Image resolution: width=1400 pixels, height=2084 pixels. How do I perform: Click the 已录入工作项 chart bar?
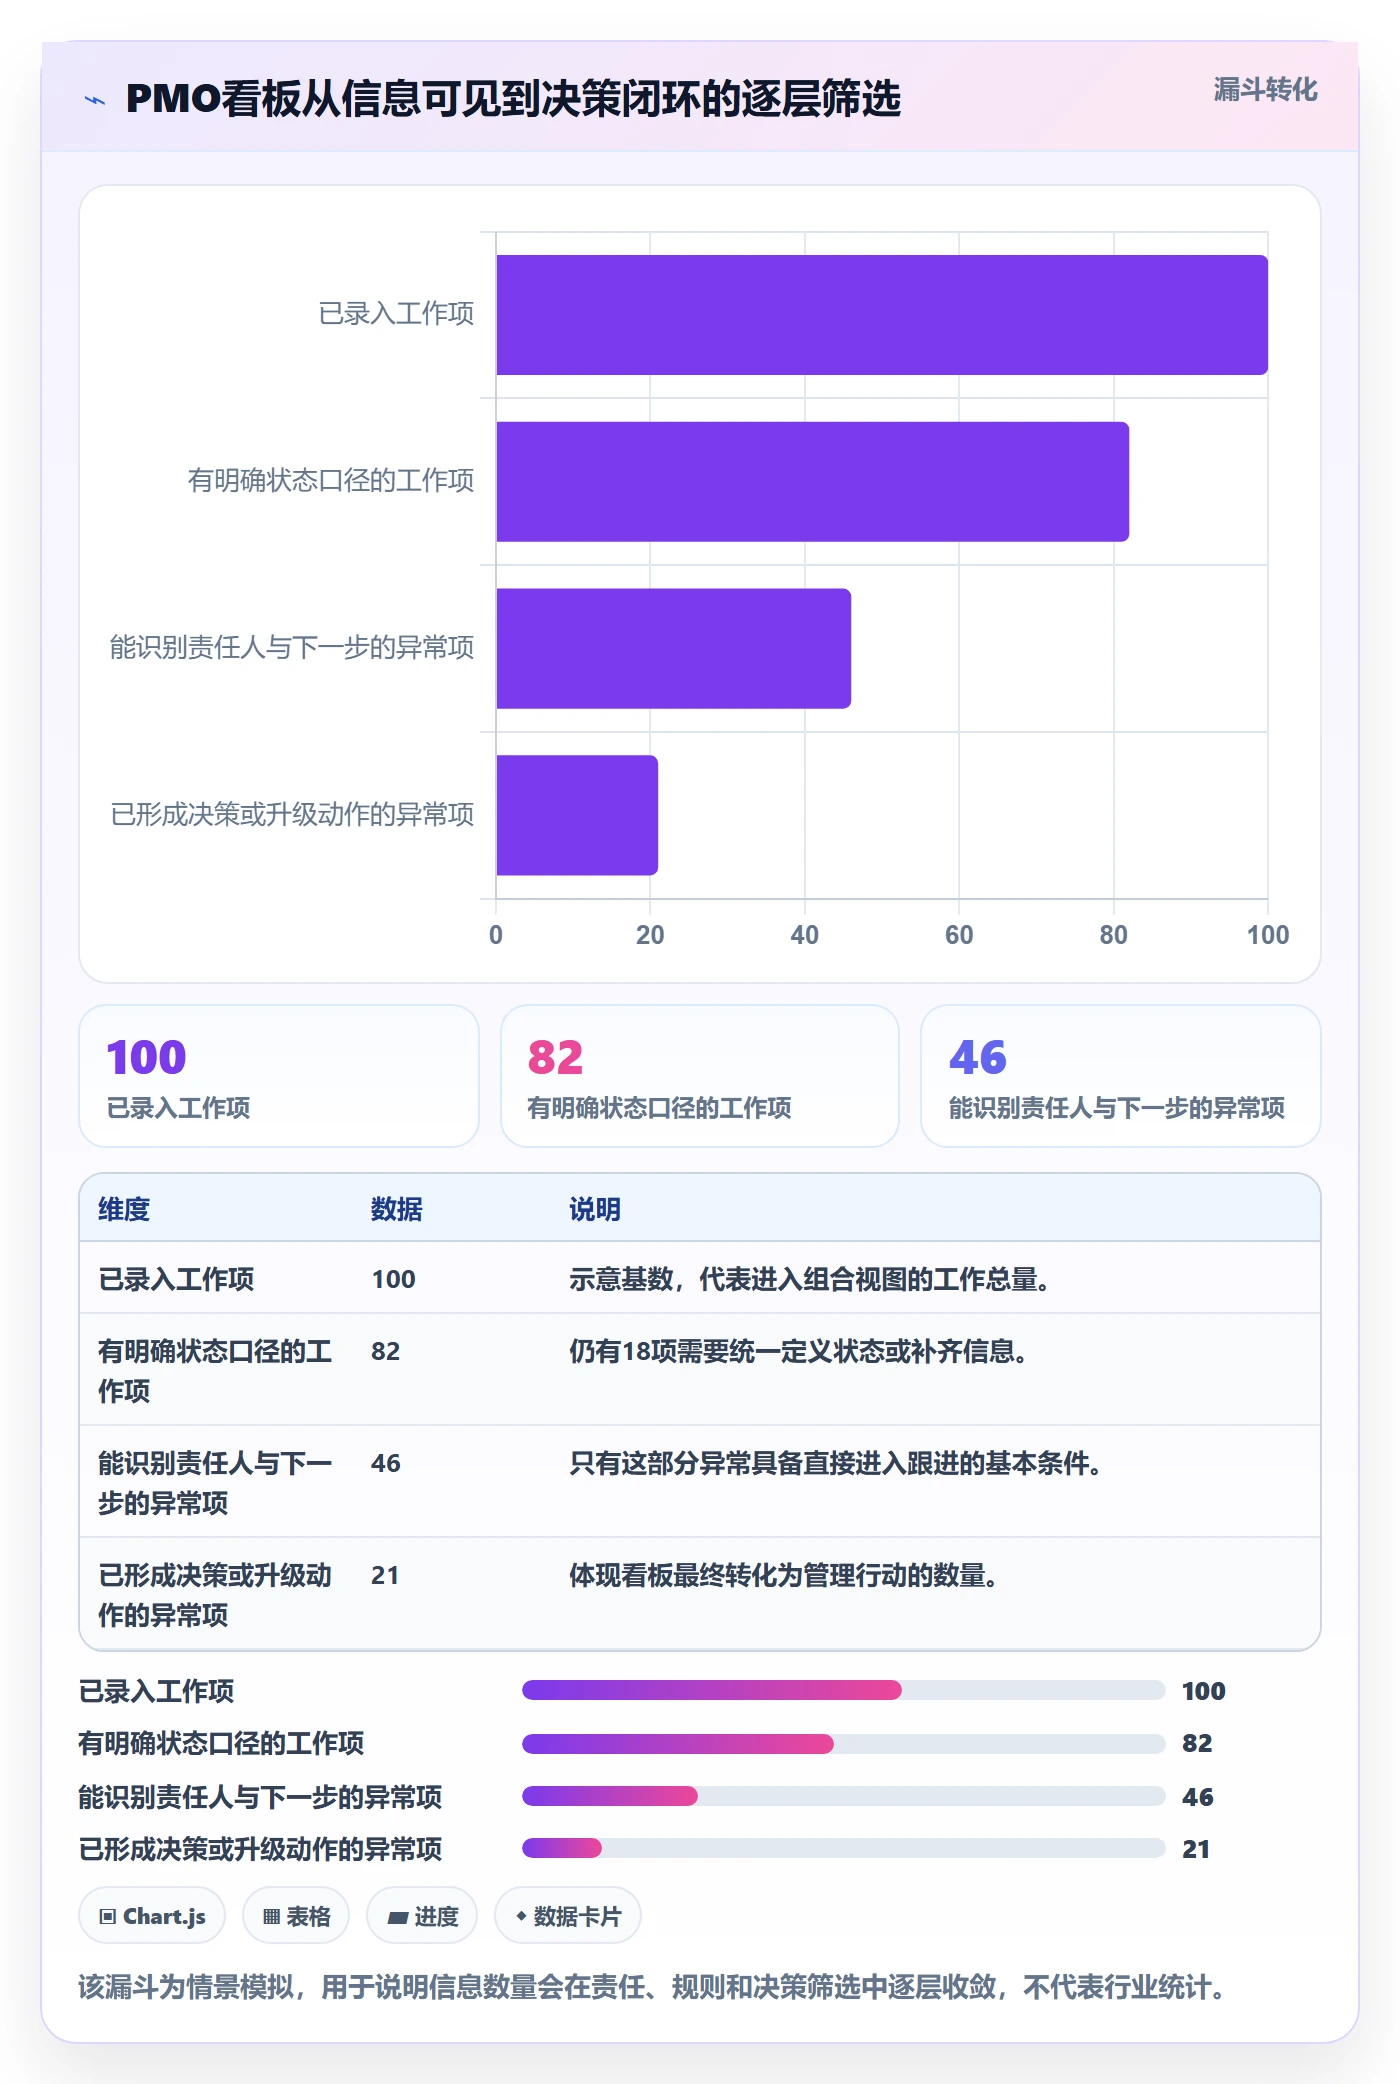882,315
